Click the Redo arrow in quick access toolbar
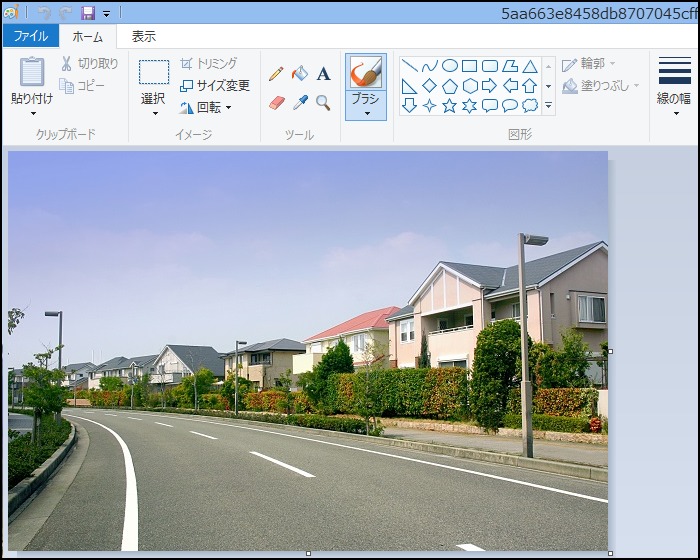 (x=66, y=13)
